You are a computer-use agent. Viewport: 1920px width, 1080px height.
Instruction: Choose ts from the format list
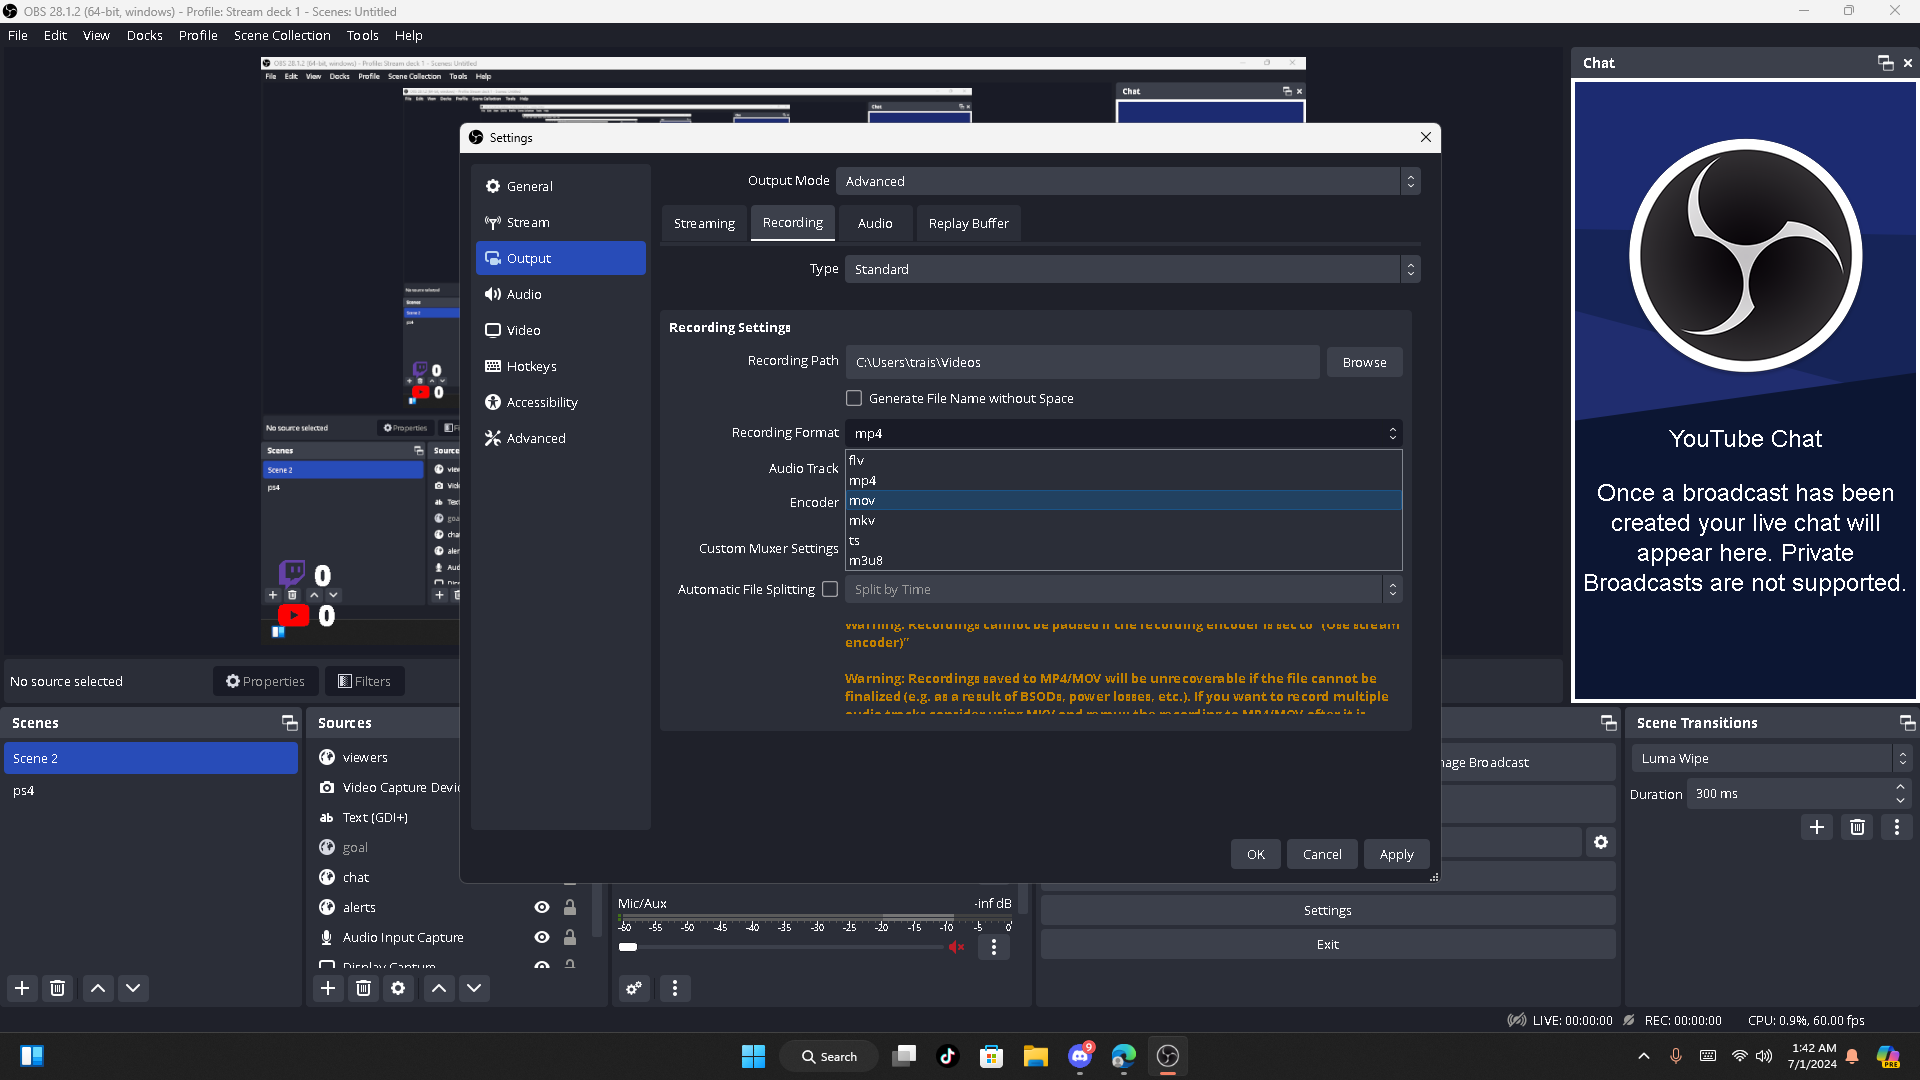[1124, 540]
